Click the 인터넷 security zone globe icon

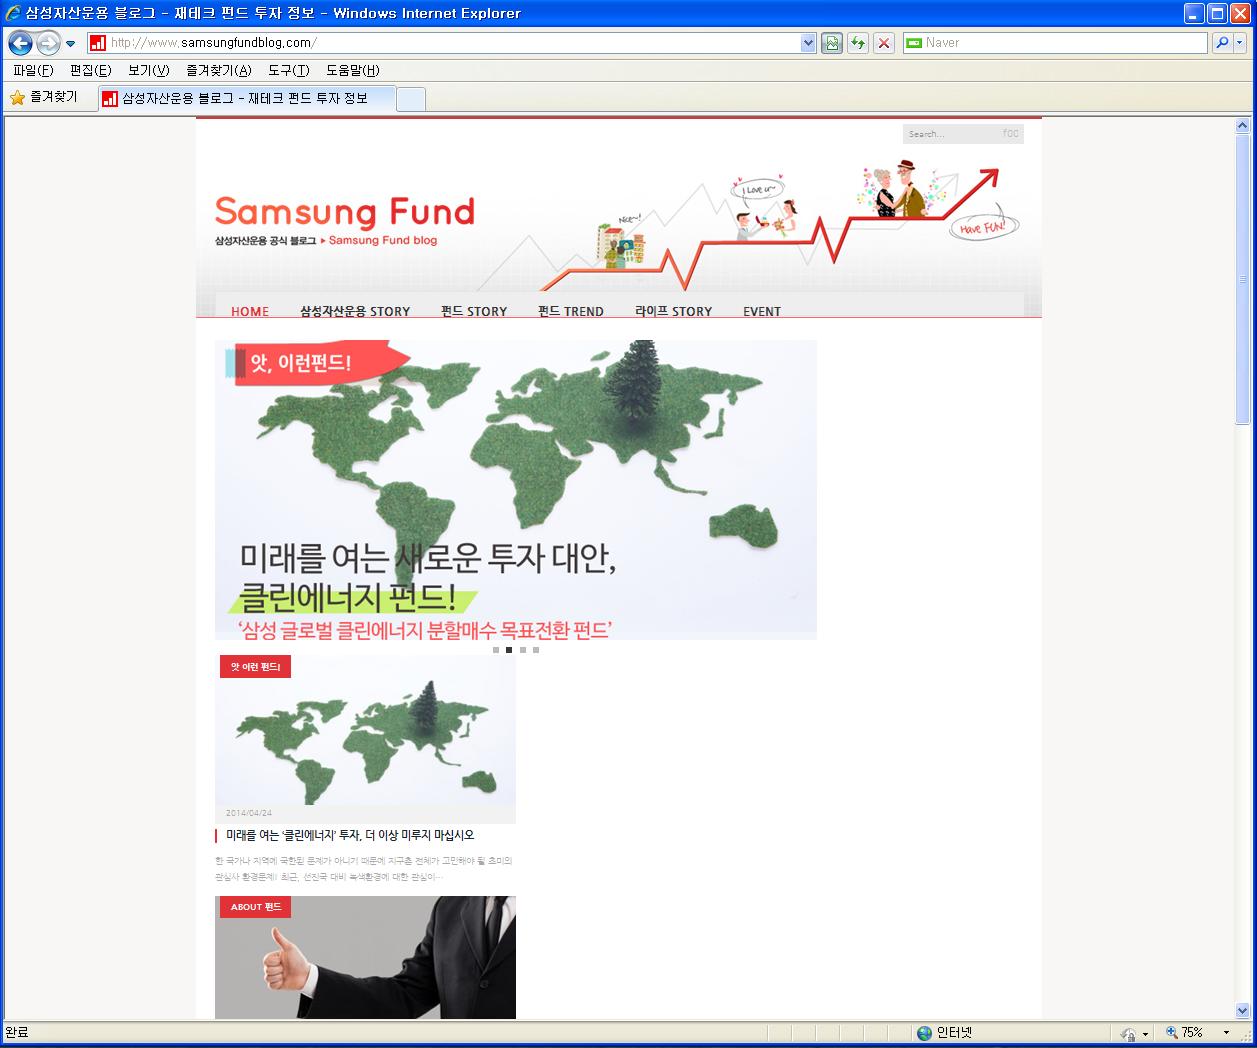[x=924, y=1033]
